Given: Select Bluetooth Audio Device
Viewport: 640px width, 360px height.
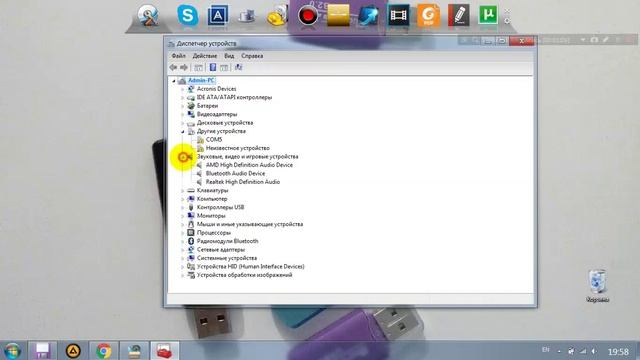Looking at the screenshot, I should tap(235, 173).
